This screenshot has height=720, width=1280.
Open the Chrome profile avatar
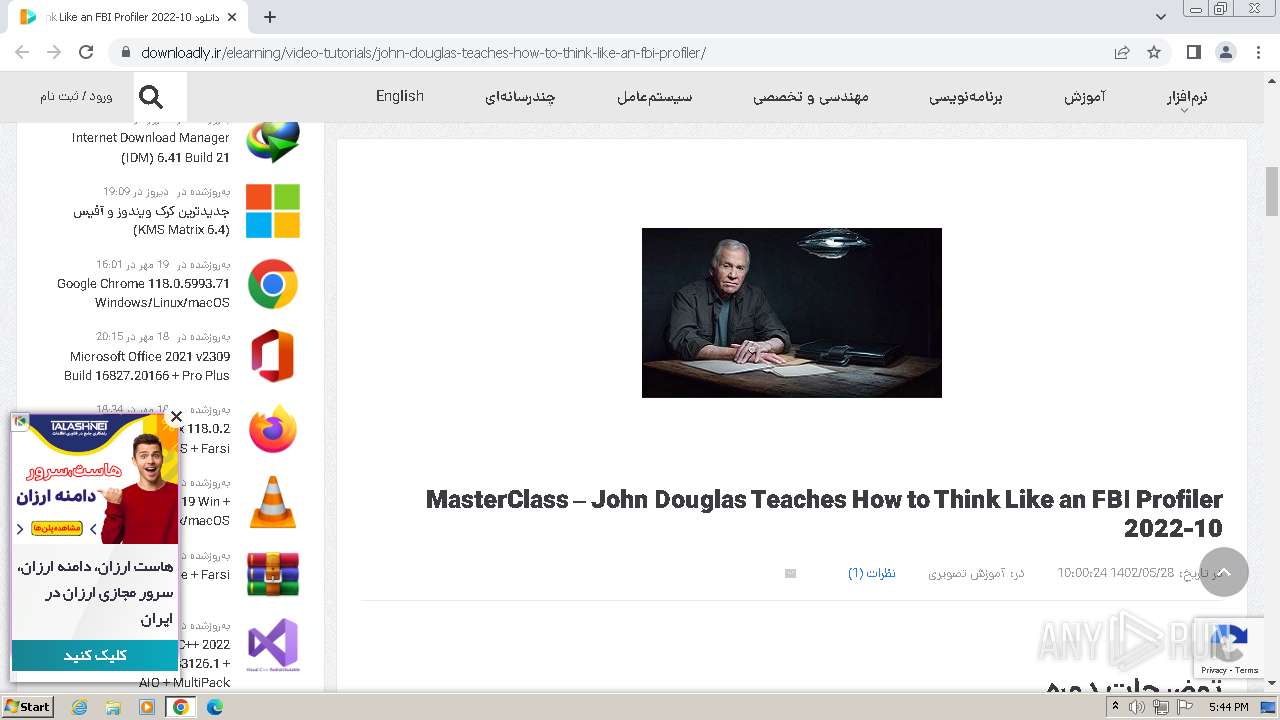[1226, 52]
